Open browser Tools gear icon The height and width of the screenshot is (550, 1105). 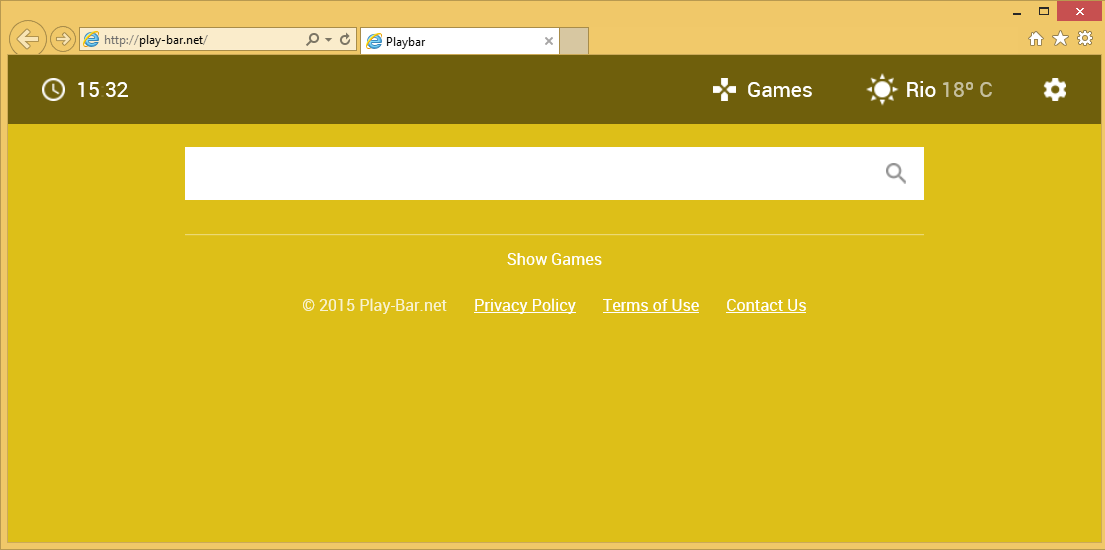point(1085,39)
